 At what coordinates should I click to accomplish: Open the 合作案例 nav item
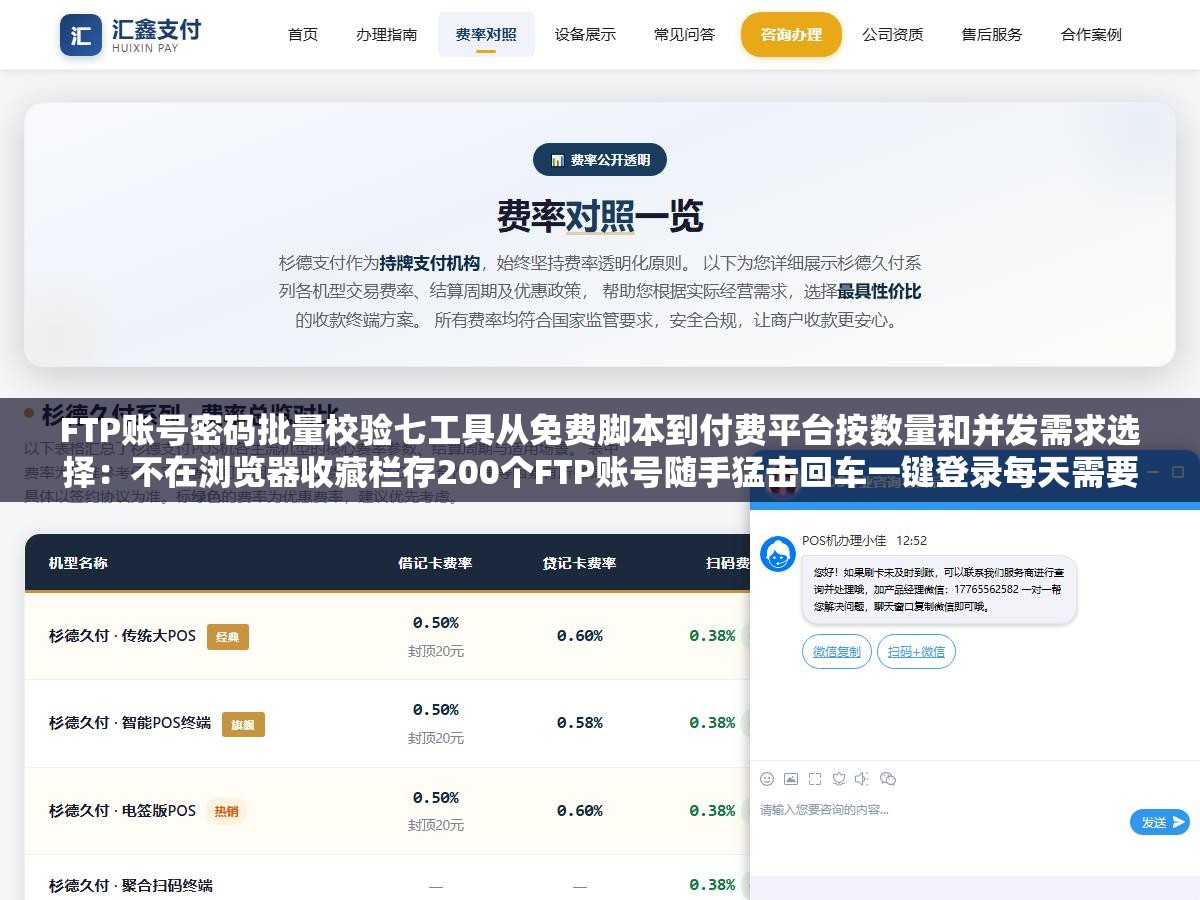[x=1091, y=34]
